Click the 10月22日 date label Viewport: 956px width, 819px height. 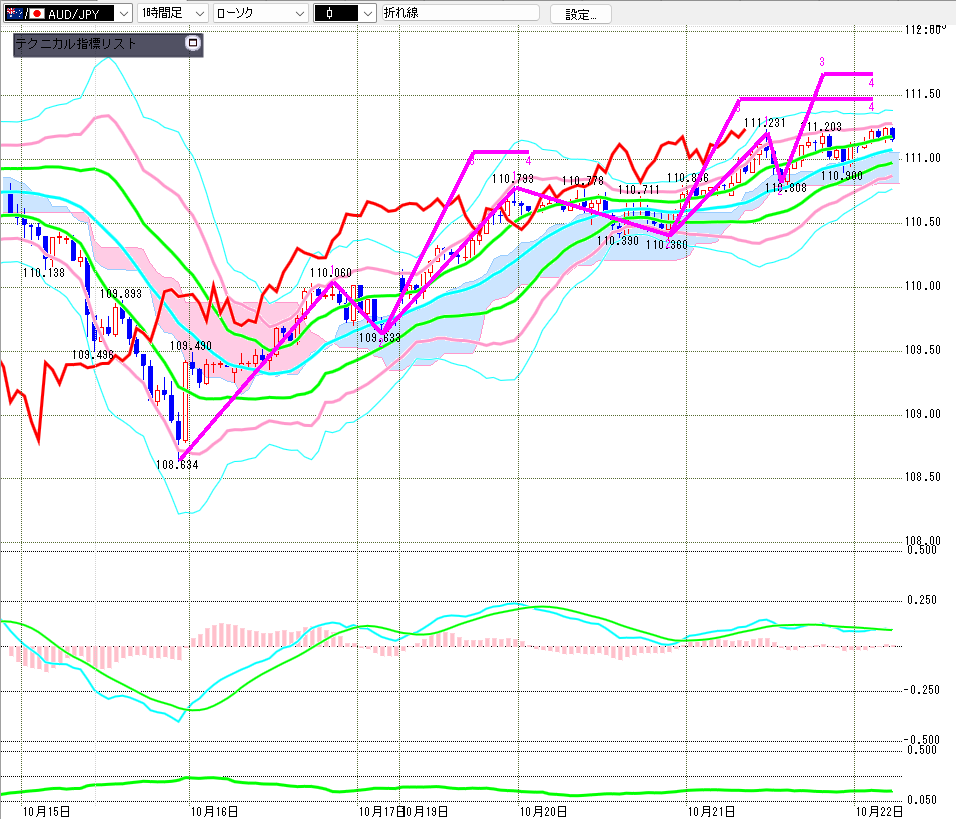(879, 812)
